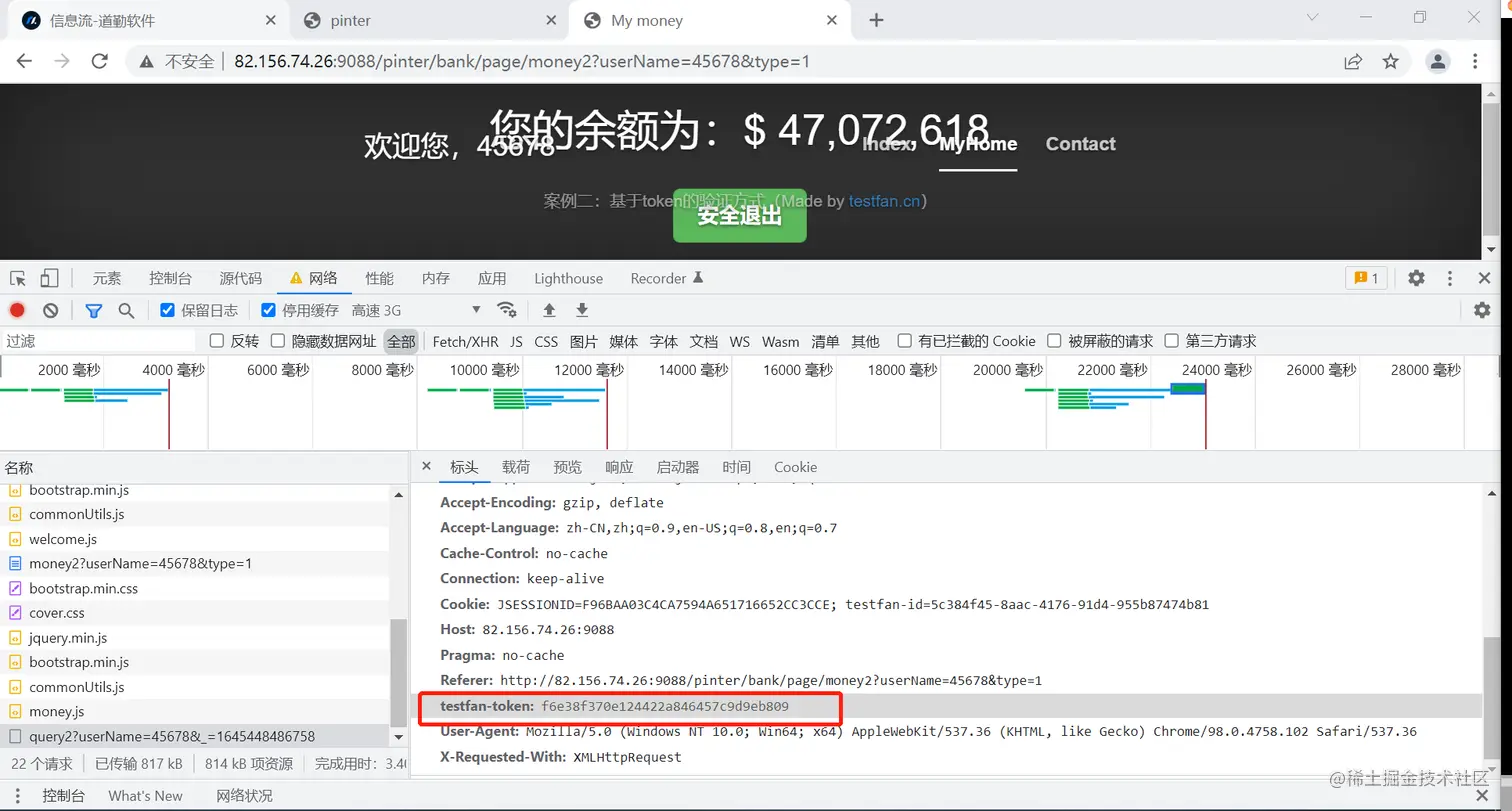The height and width of the screenshot is (811, 1512).
Task: Select the 载荷 request tab
Action: (x=516, y=467)
